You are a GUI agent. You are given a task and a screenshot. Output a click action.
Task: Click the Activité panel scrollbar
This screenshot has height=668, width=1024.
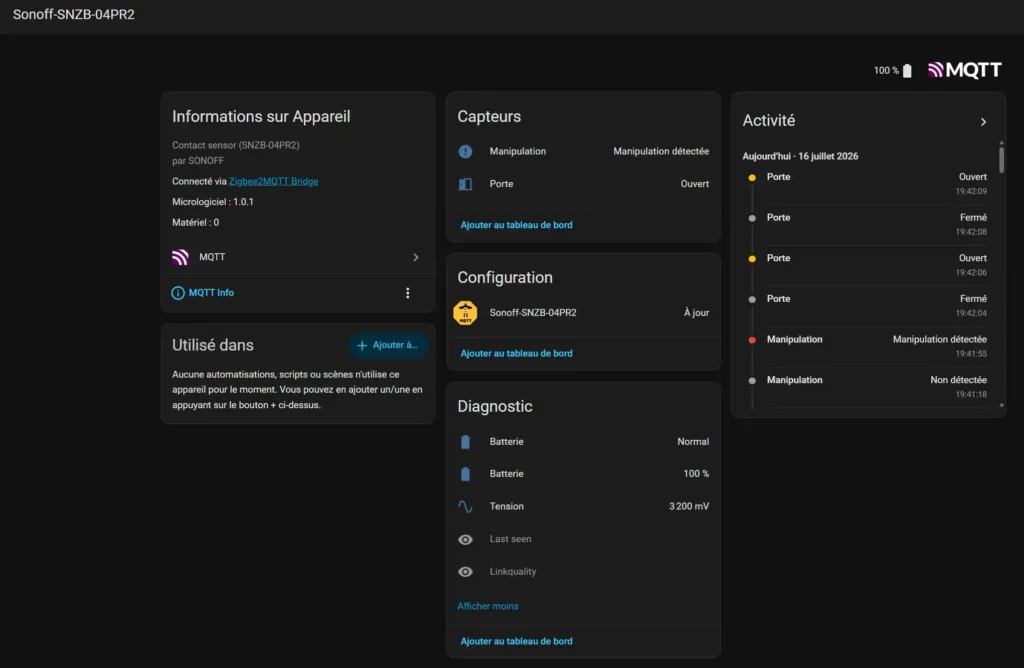pyautogui.click(x=1001, y=159)
